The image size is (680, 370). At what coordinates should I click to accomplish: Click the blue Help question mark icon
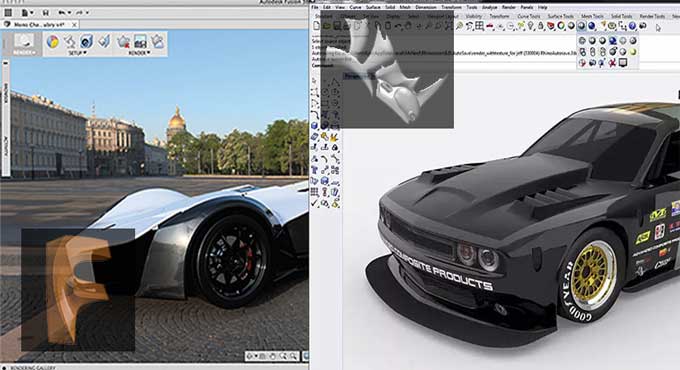pyautogui.click(x=632, y=26)
